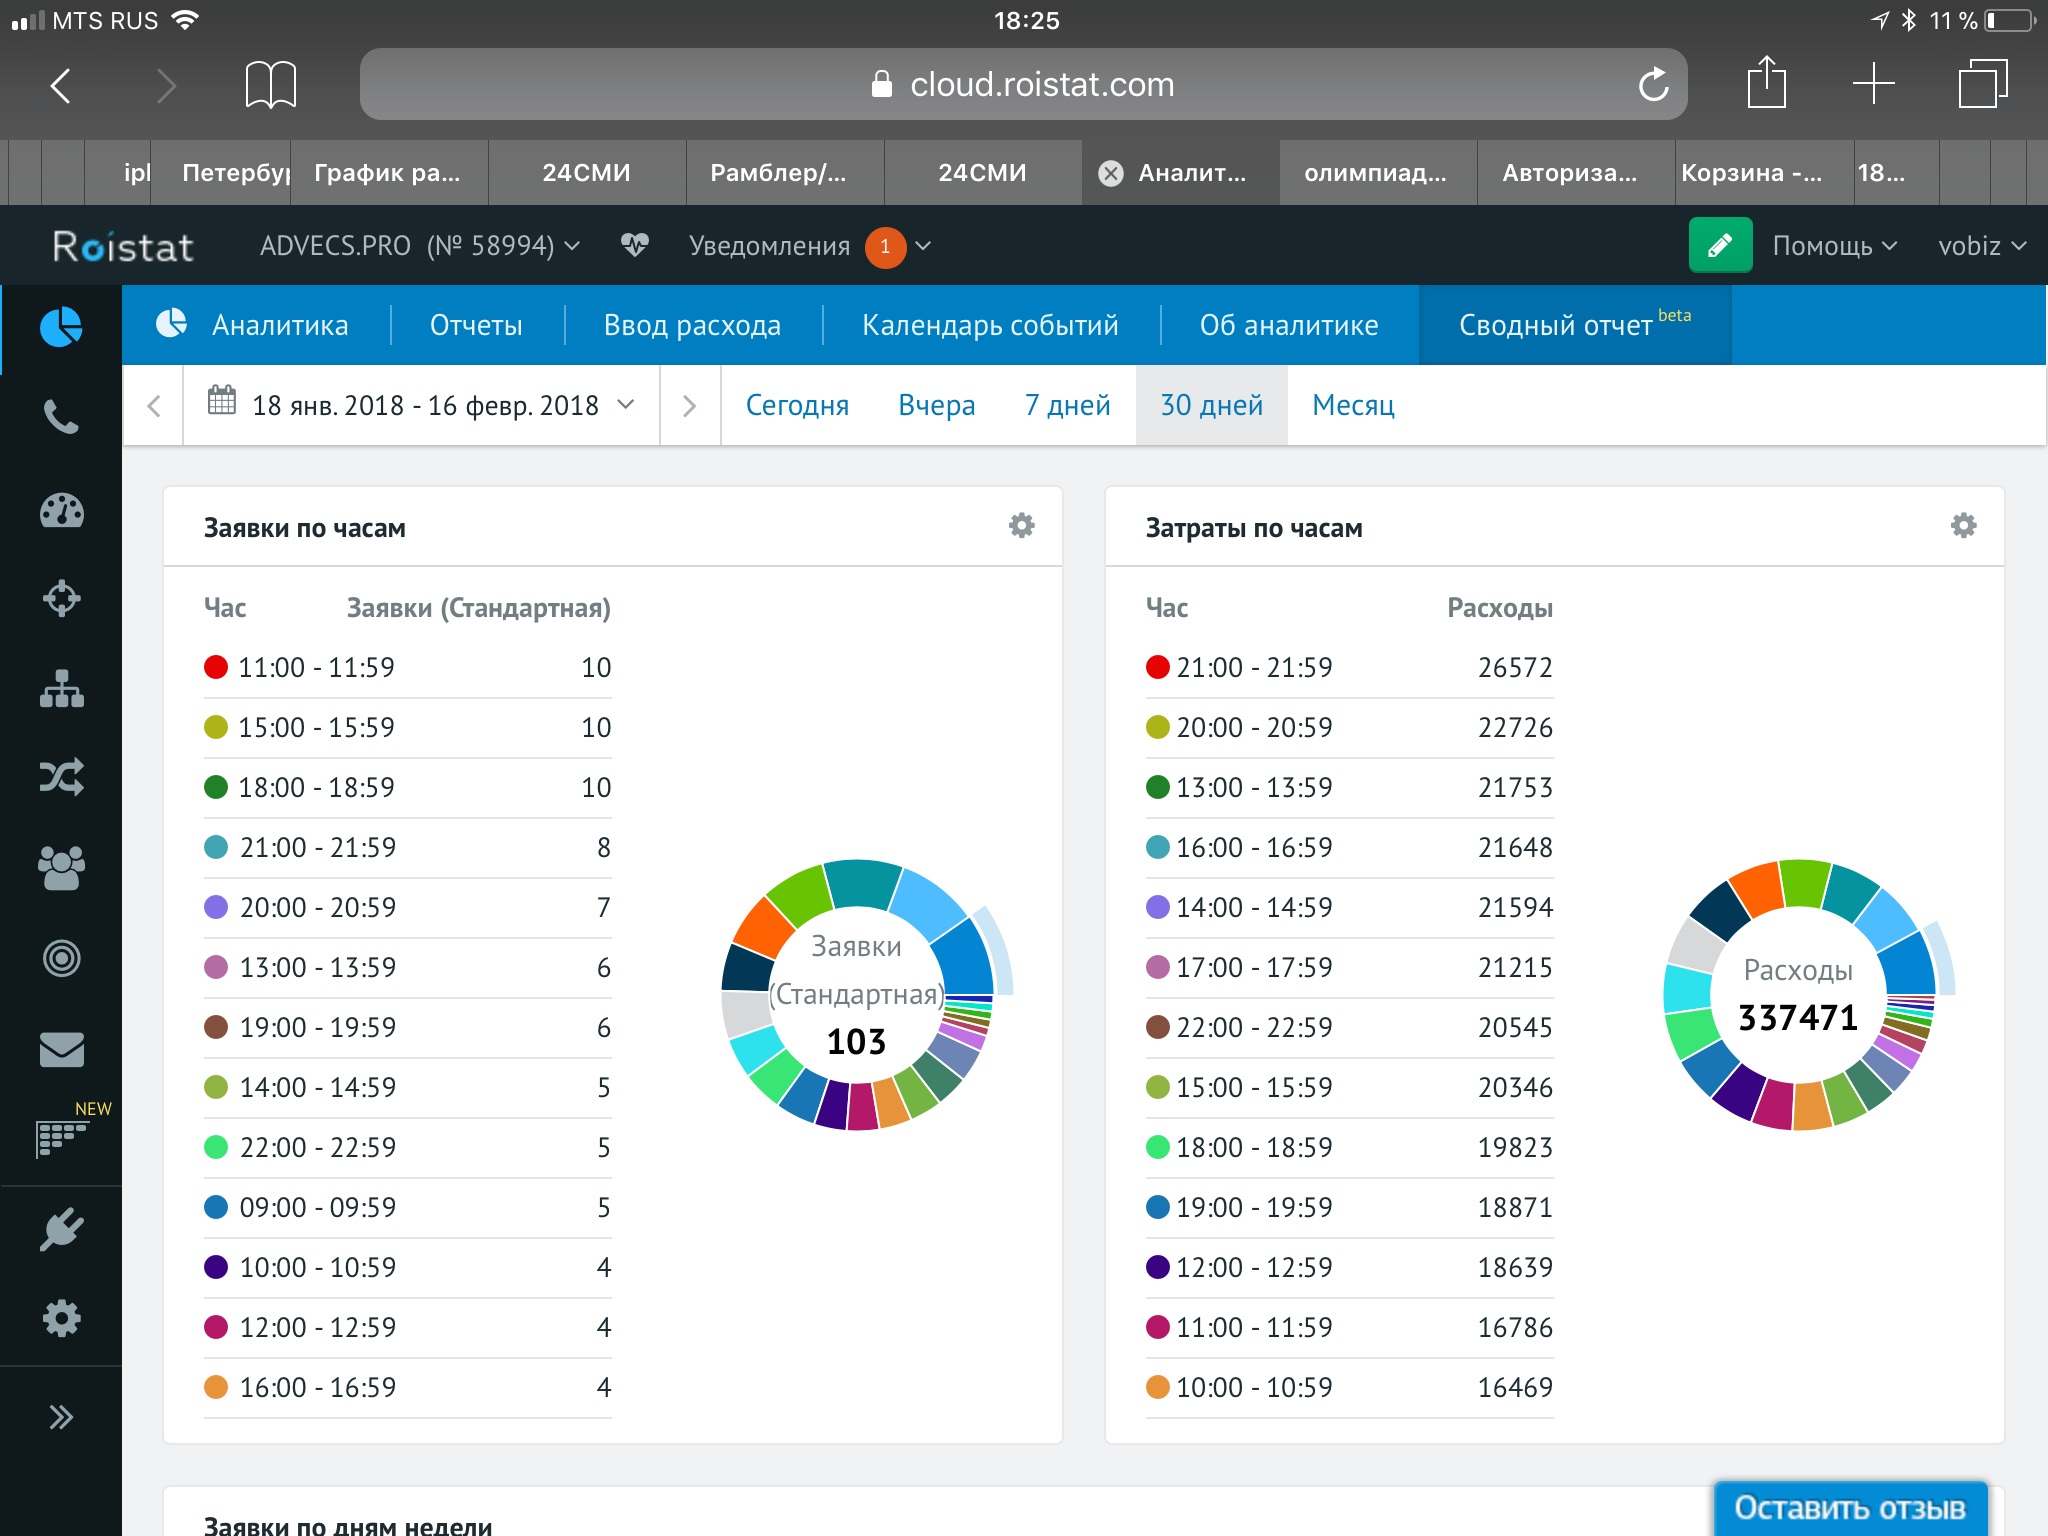Open a new Safari tab

[1873, 83]
